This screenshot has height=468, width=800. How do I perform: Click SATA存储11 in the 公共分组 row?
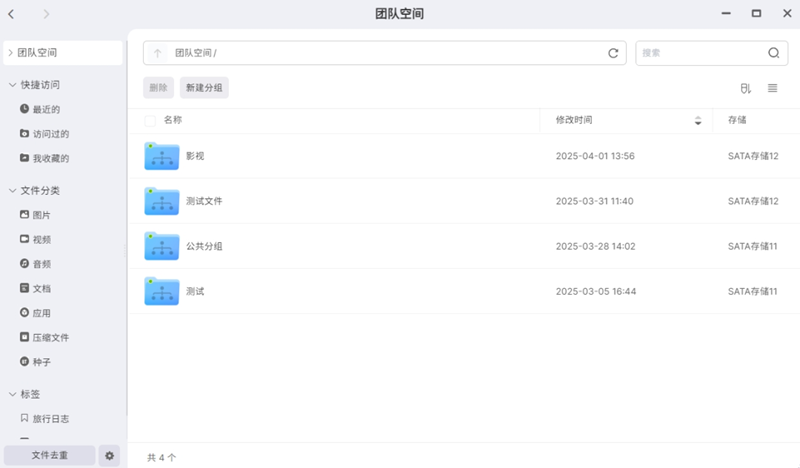coord(753,247)
